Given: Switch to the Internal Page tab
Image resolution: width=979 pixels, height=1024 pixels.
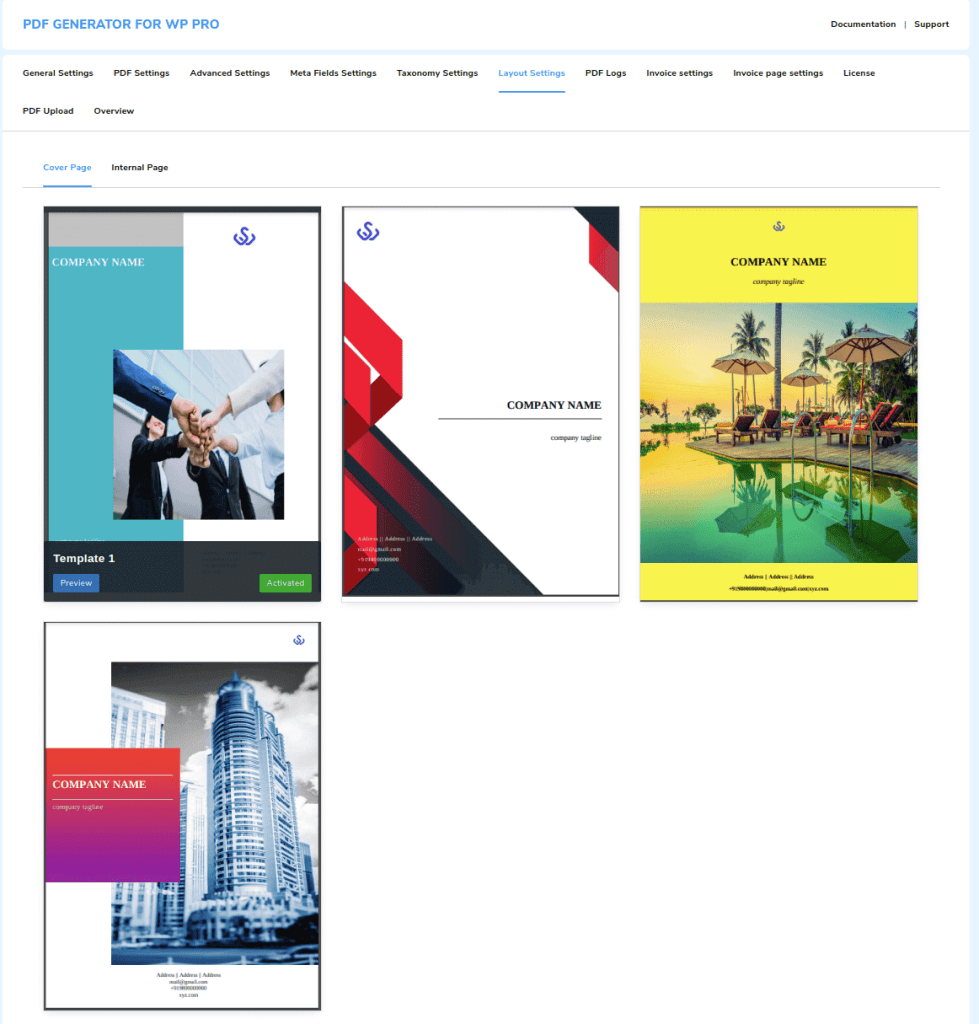Looking at the screenshot, I should click(139, 167).
